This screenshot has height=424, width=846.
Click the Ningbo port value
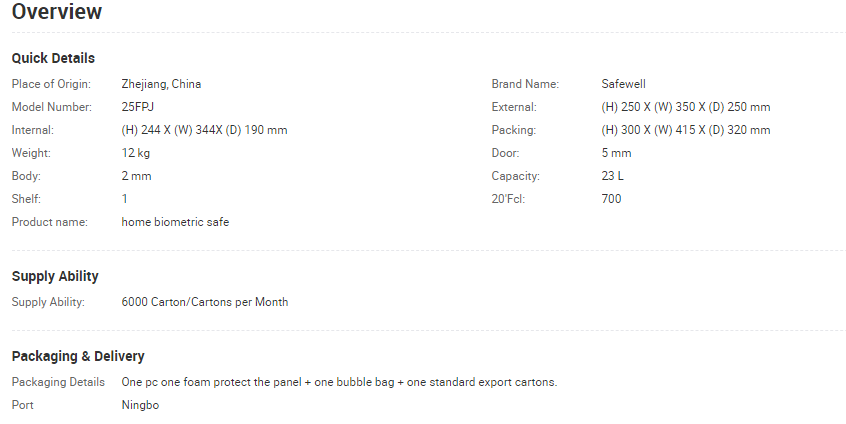[x=140, y=405]
